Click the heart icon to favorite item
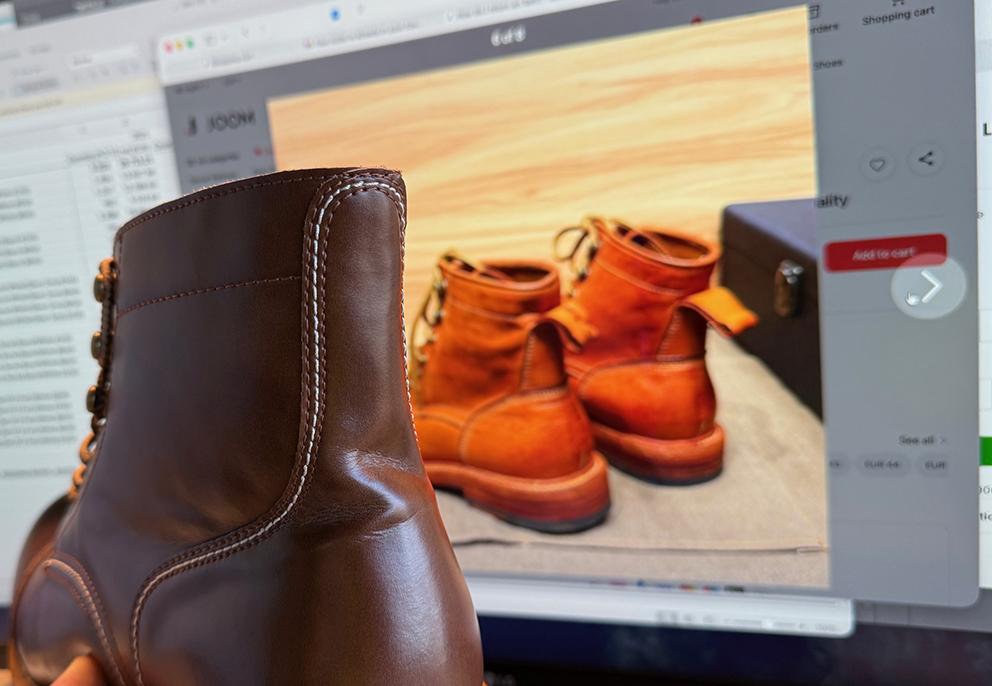 pos(877,164)
